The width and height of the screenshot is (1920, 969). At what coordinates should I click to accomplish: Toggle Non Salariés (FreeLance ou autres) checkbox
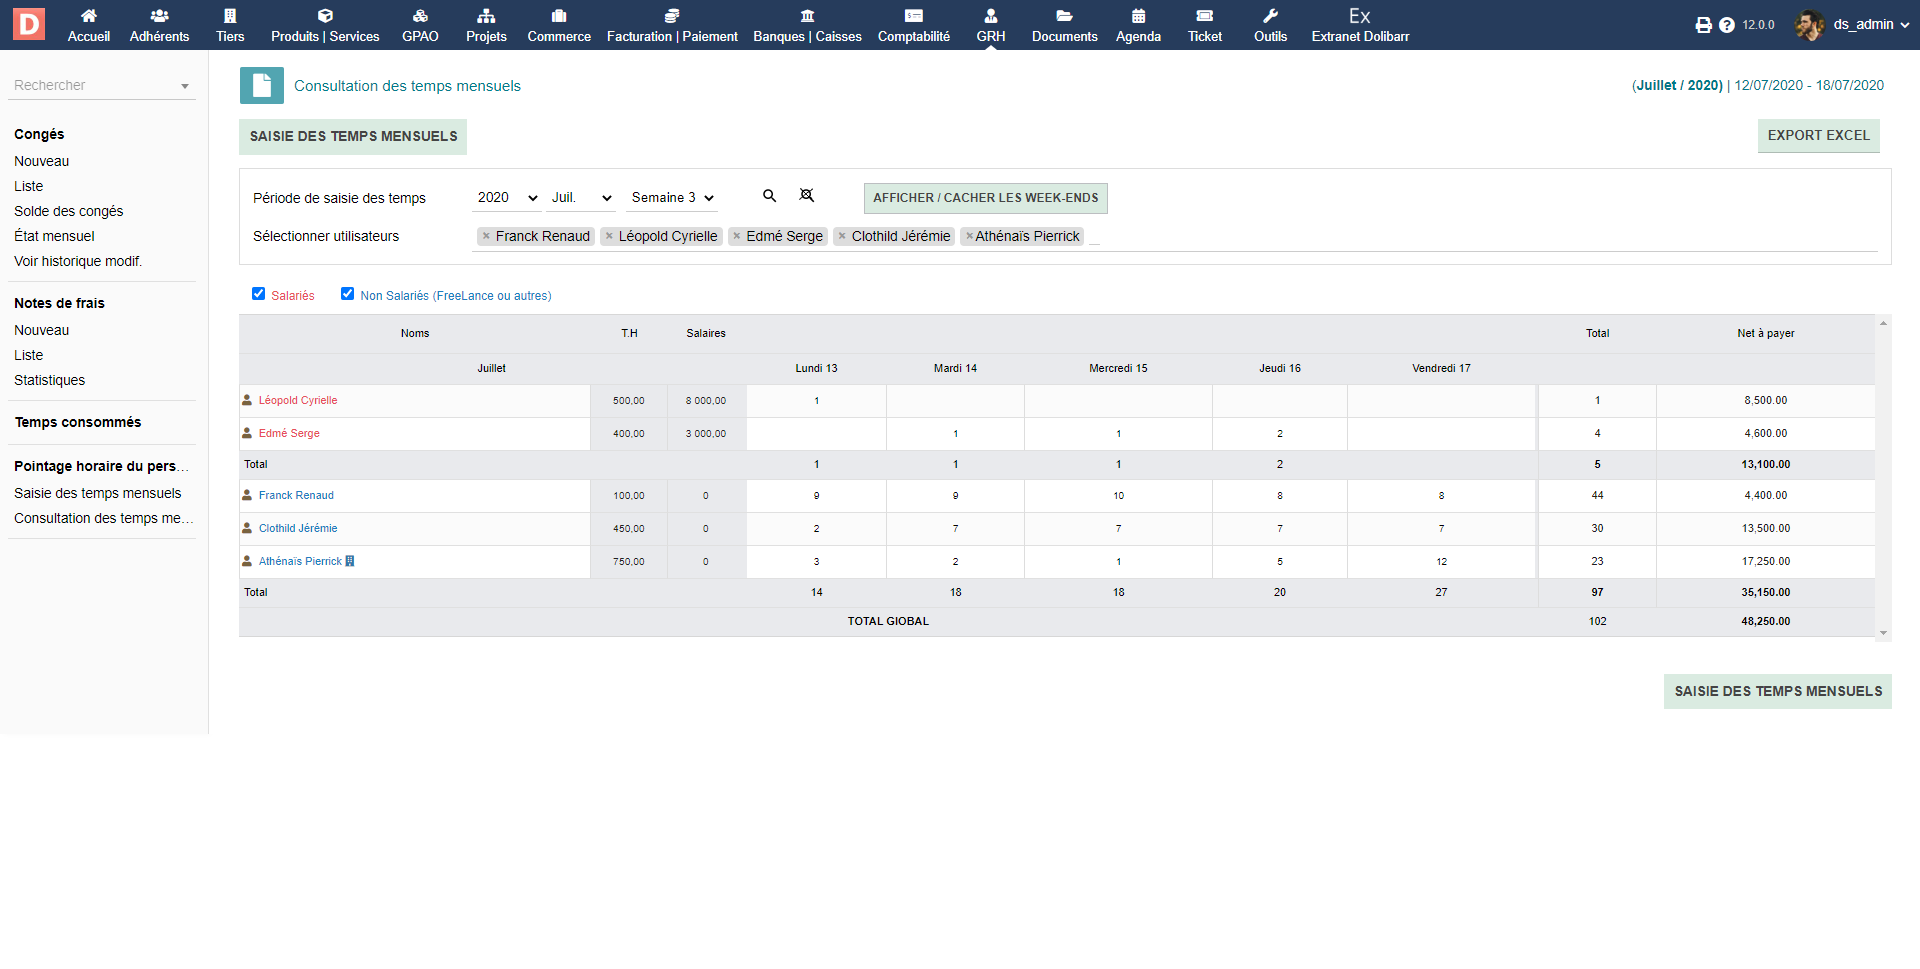[x=348, y=294]
